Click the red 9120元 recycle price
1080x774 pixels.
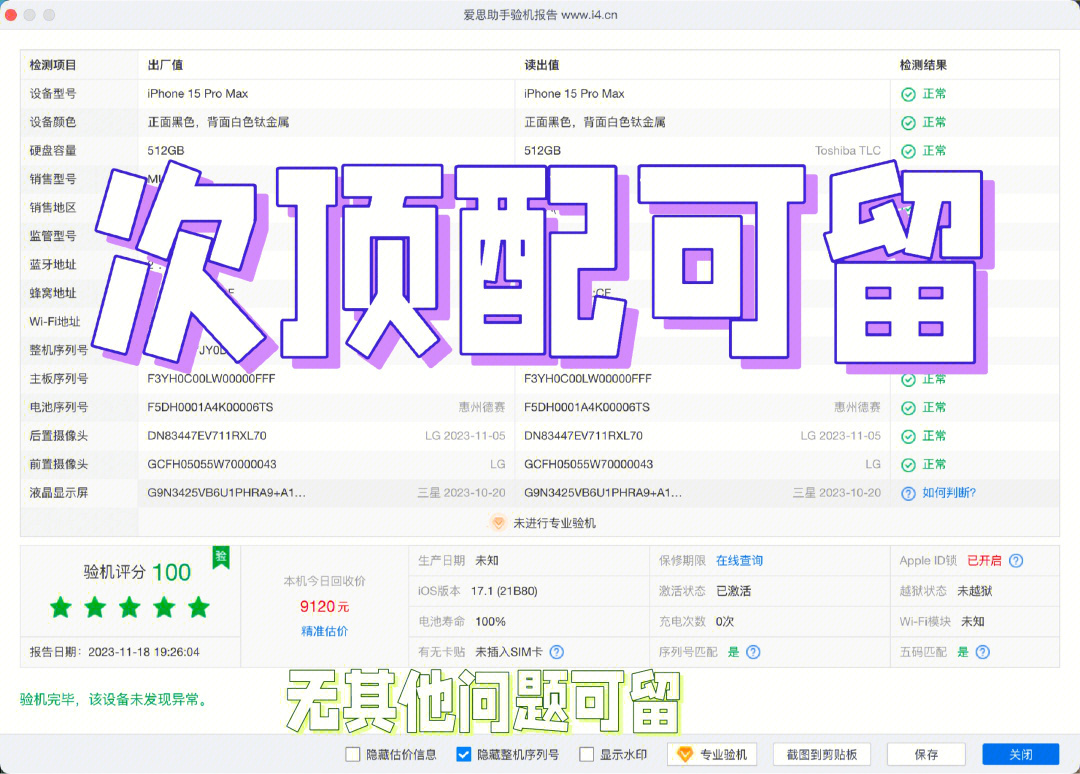[x=324, y=607]
